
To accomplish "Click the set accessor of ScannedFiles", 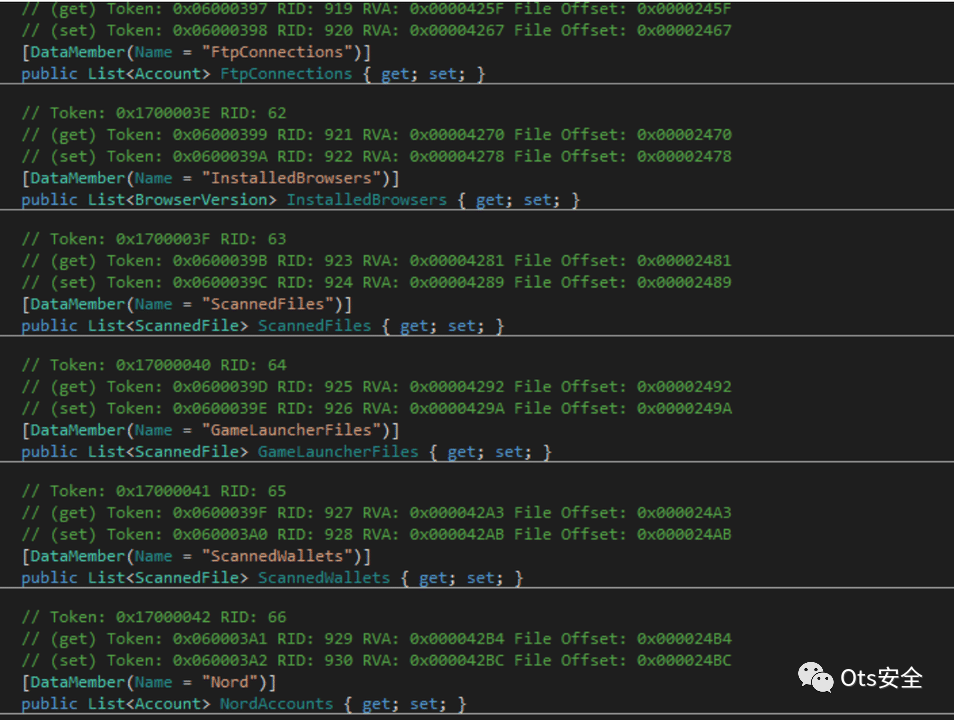I will (x=461, y=326).
